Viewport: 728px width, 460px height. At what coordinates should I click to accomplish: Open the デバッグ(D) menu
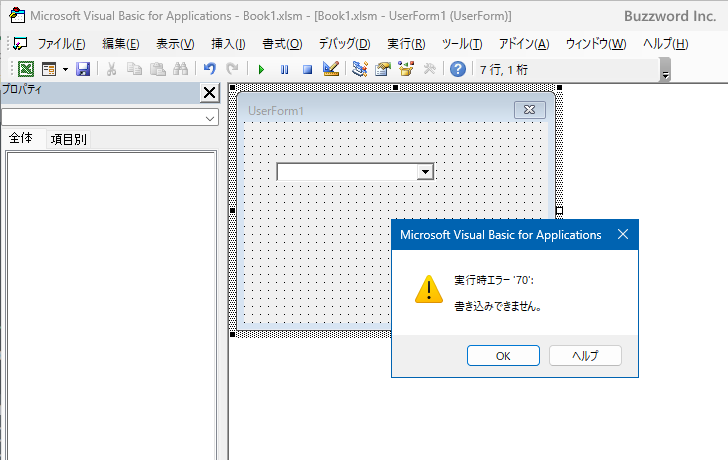point(344,44)
